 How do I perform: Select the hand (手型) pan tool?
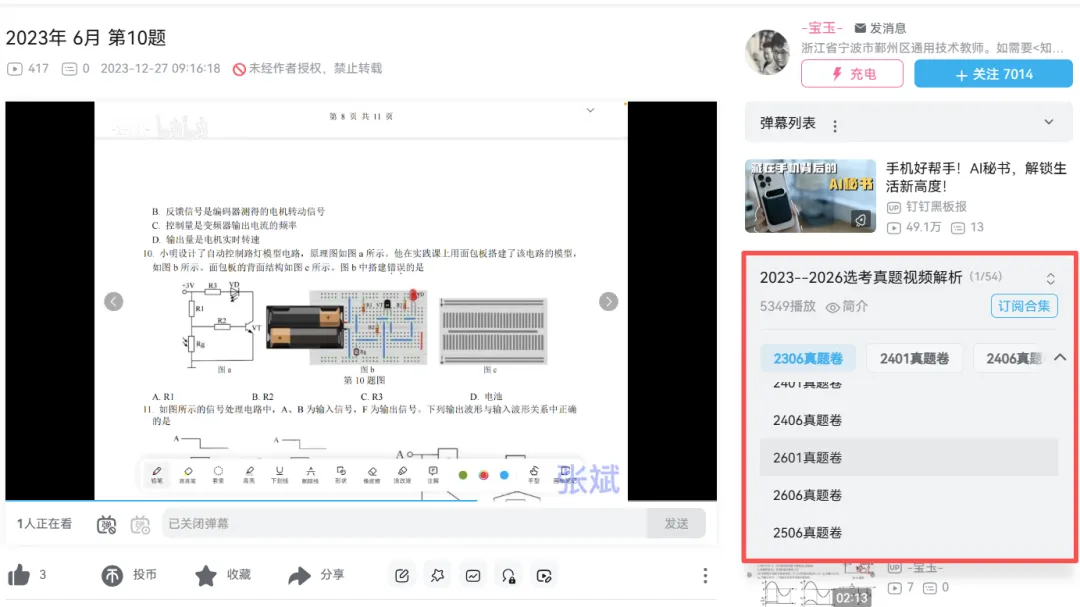click(534, 474)
